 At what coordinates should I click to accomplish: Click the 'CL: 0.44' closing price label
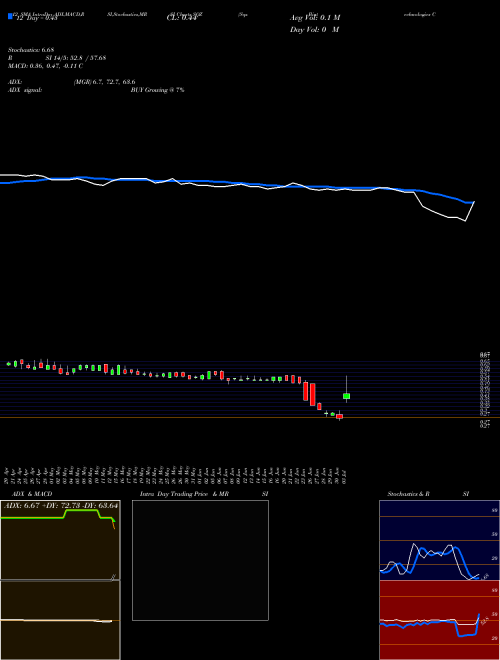pos(182,18)
